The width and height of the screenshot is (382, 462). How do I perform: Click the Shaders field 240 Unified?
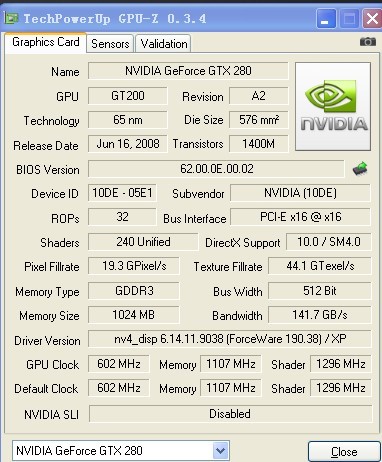point(143,242)
